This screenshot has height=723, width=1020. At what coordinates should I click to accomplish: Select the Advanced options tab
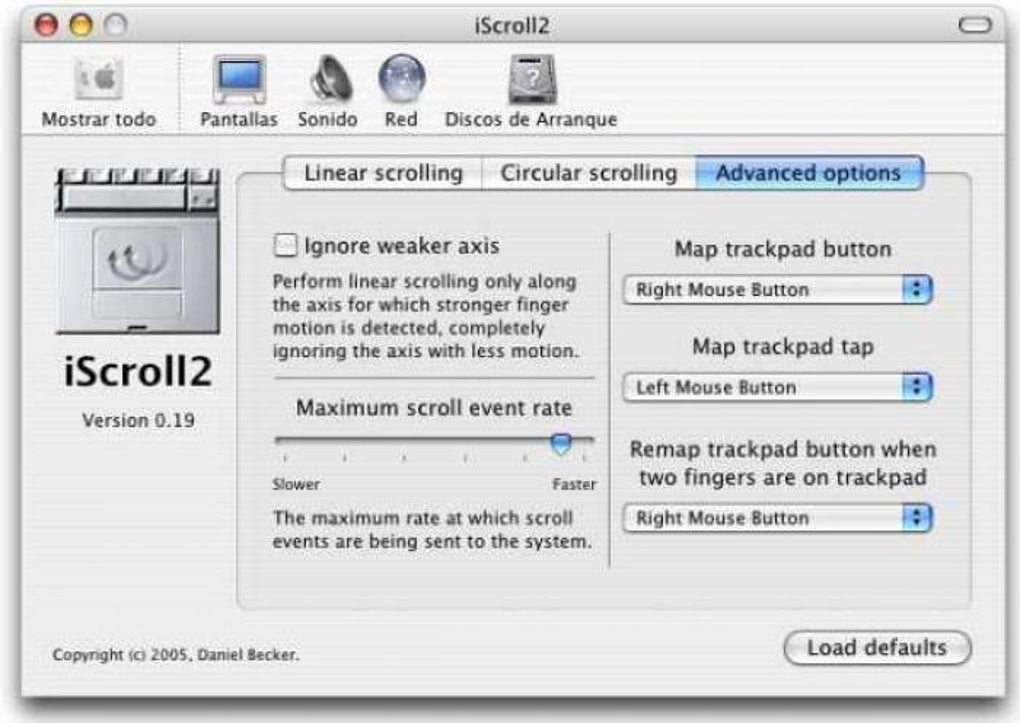coord(809,173)
